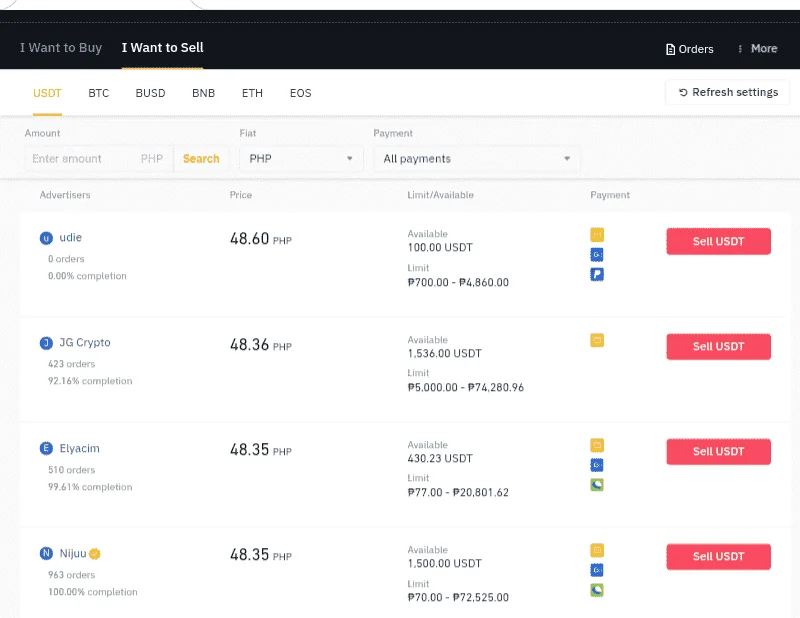Image resolution: width=800 pixels, height=618 pixels.
Task: Click Elyacim's blue avatar icon
Action: [x=46, y=449]
